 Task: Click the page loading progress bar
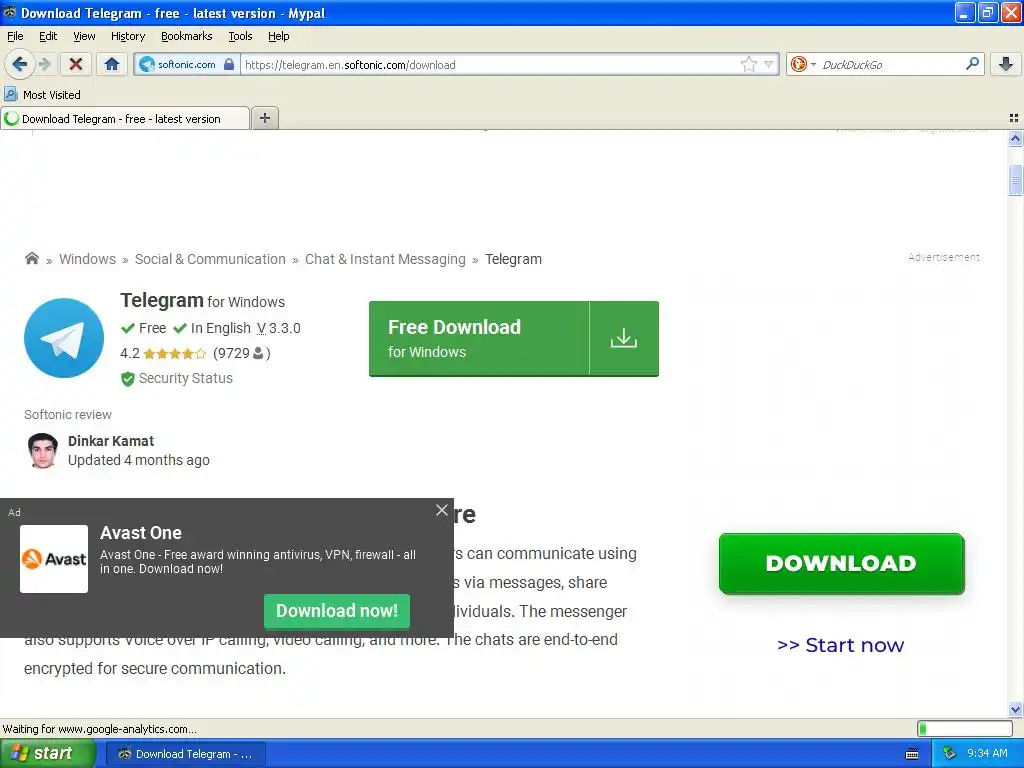click(965, 728)
